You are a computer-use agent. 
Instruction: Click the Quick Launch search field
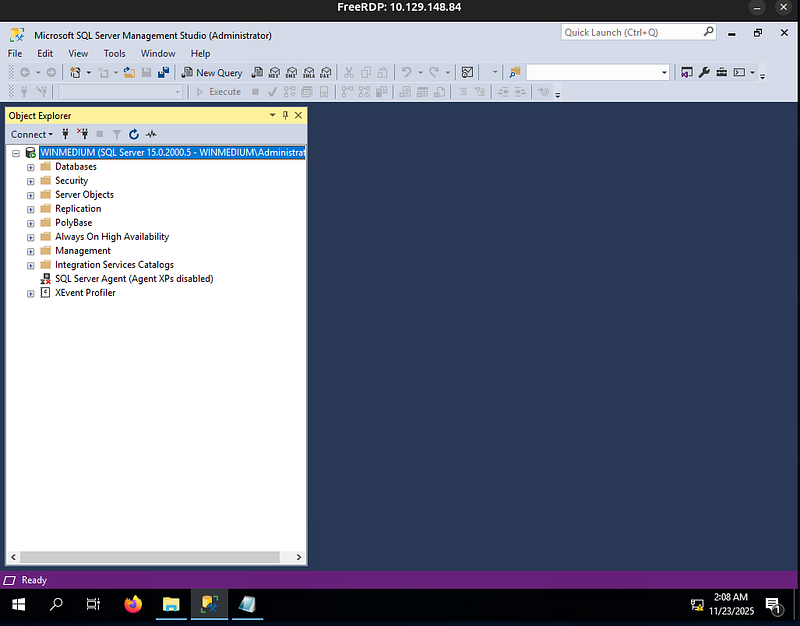tap(638, 32)
